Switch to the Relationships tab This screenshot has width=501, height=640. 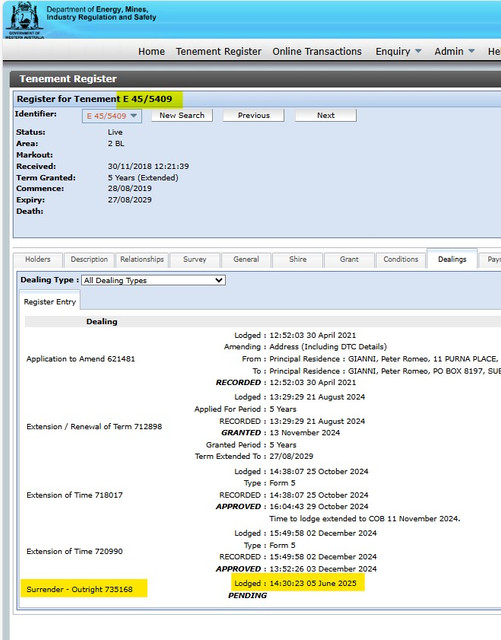pos(142,260)
